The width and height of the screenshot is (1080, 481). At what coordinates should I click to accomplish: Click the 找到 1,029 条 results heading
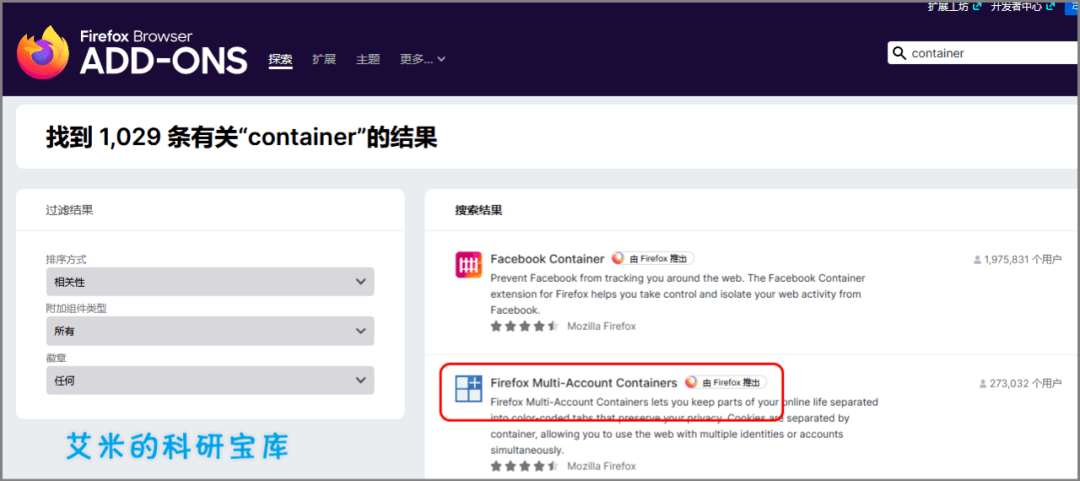coord(242,138)
